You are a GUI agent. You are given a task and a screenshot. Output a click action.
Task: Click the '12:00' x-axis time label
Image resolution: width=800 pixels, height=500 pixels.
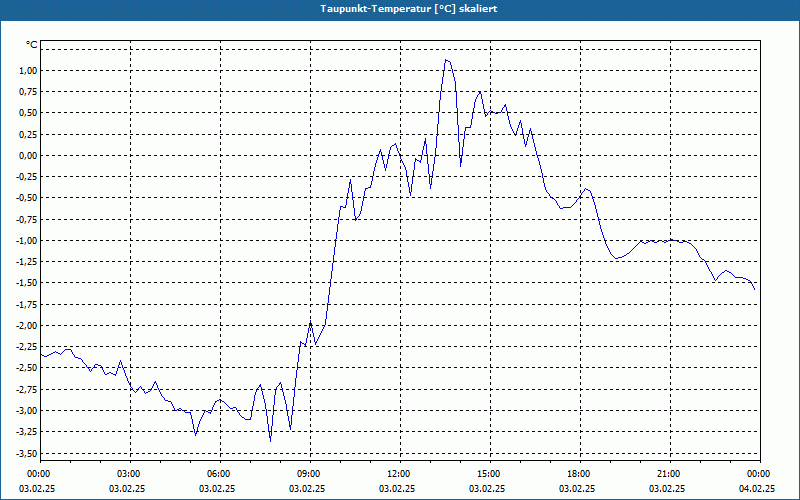tap(400, 474)
